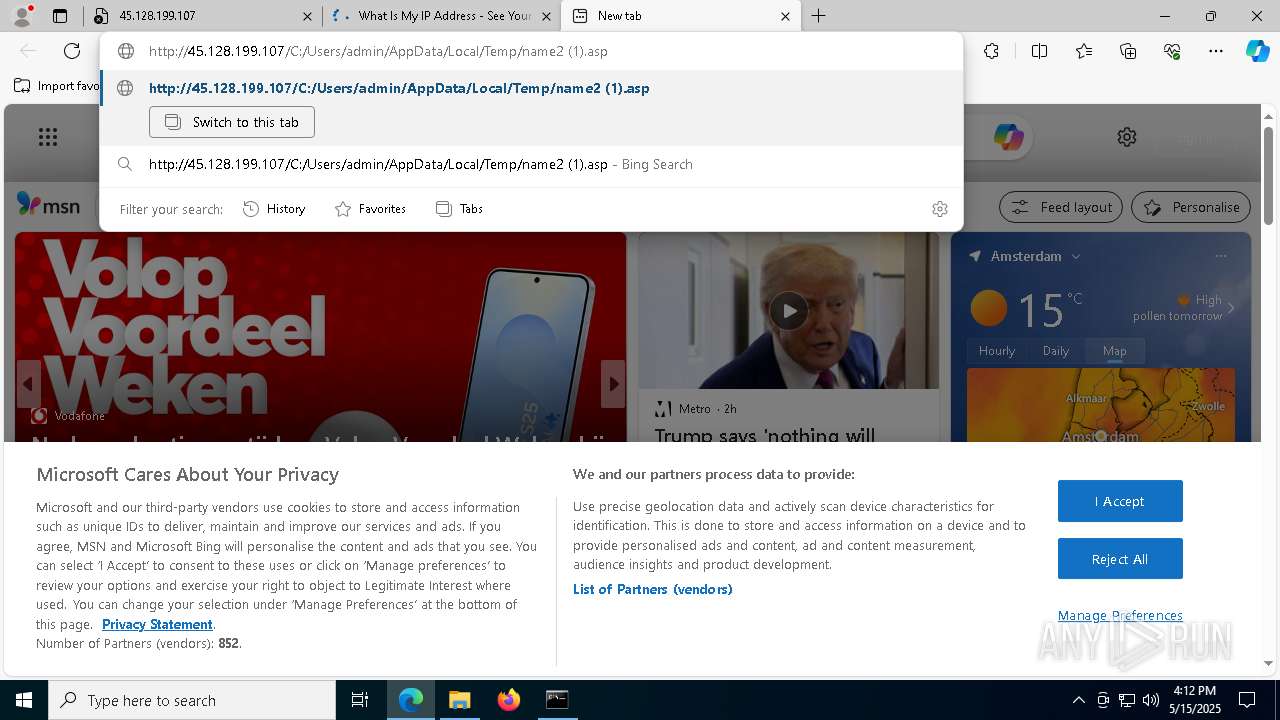This screenshot has height=720, width=1280.
Task: Show the previous carousel slide
Action: (x=28, y=384)
